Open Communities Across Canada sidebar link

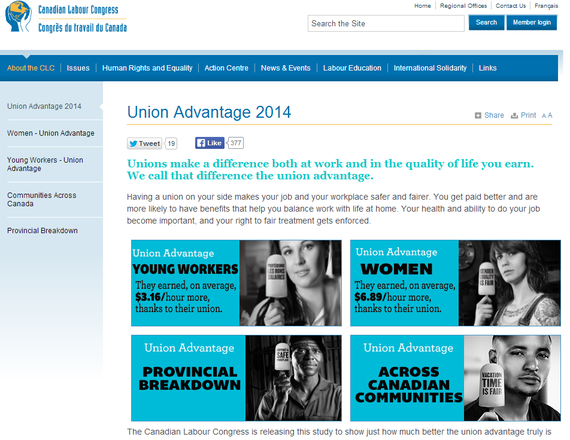click(41, 199)
